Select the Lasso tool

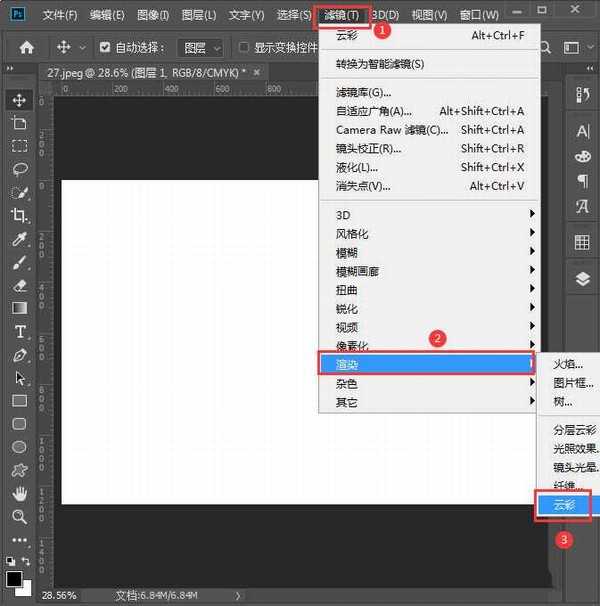tap(19, 168)
